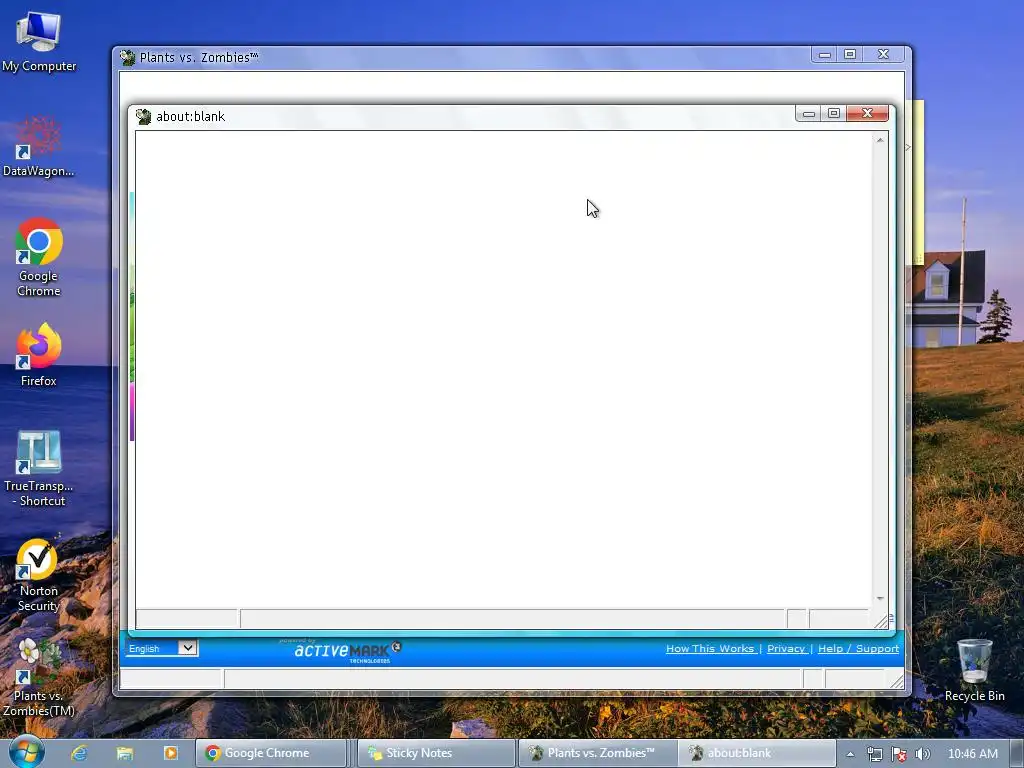Open the DataWagon desktop shortcut
The image size is (1024, 768).
pos(39,146)
